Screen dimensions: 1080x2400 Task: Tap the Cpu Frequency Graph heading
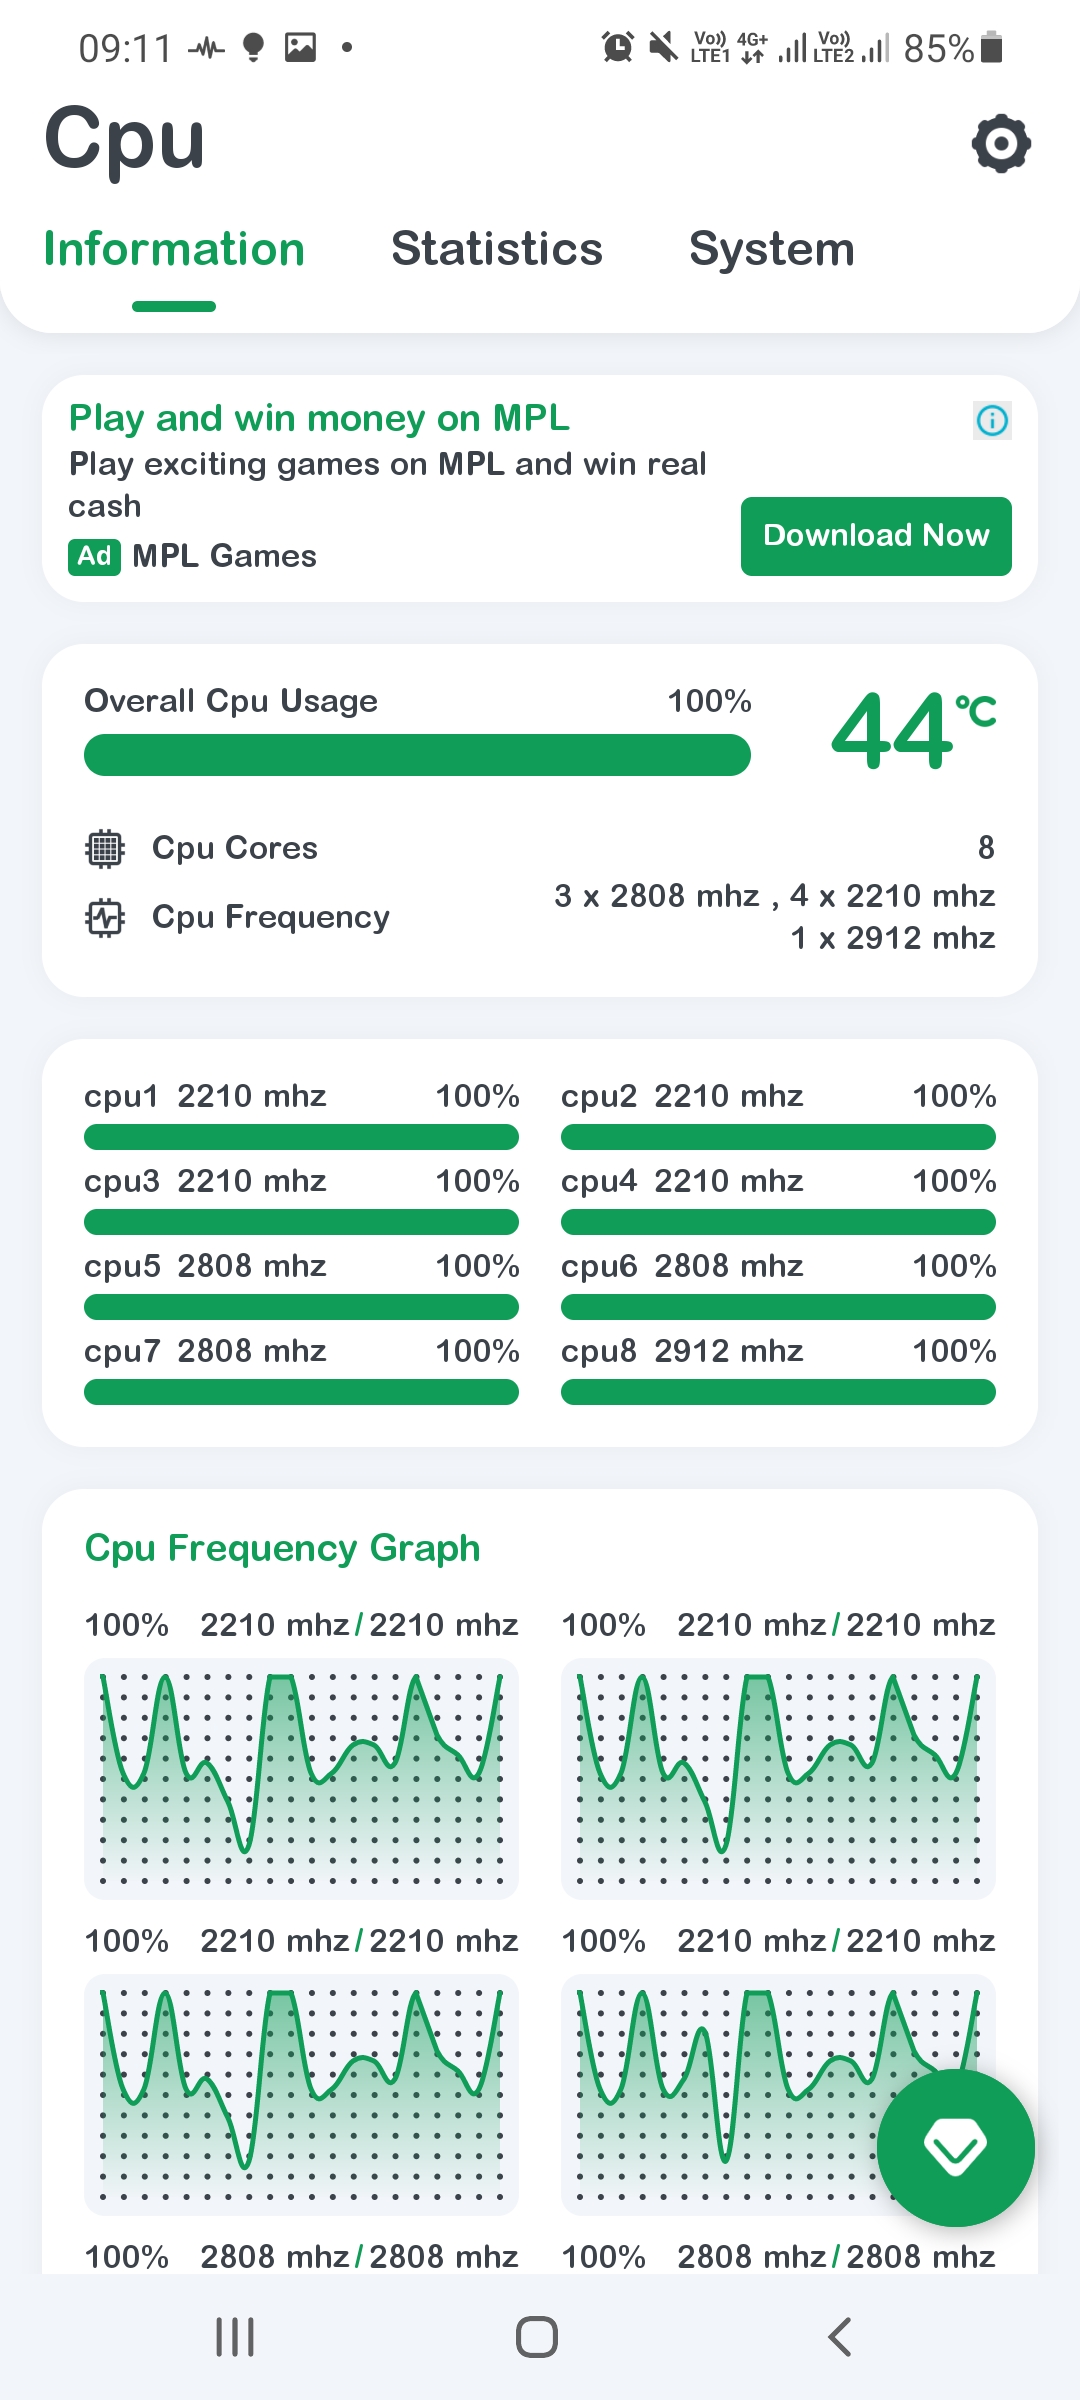point(282,1548)
